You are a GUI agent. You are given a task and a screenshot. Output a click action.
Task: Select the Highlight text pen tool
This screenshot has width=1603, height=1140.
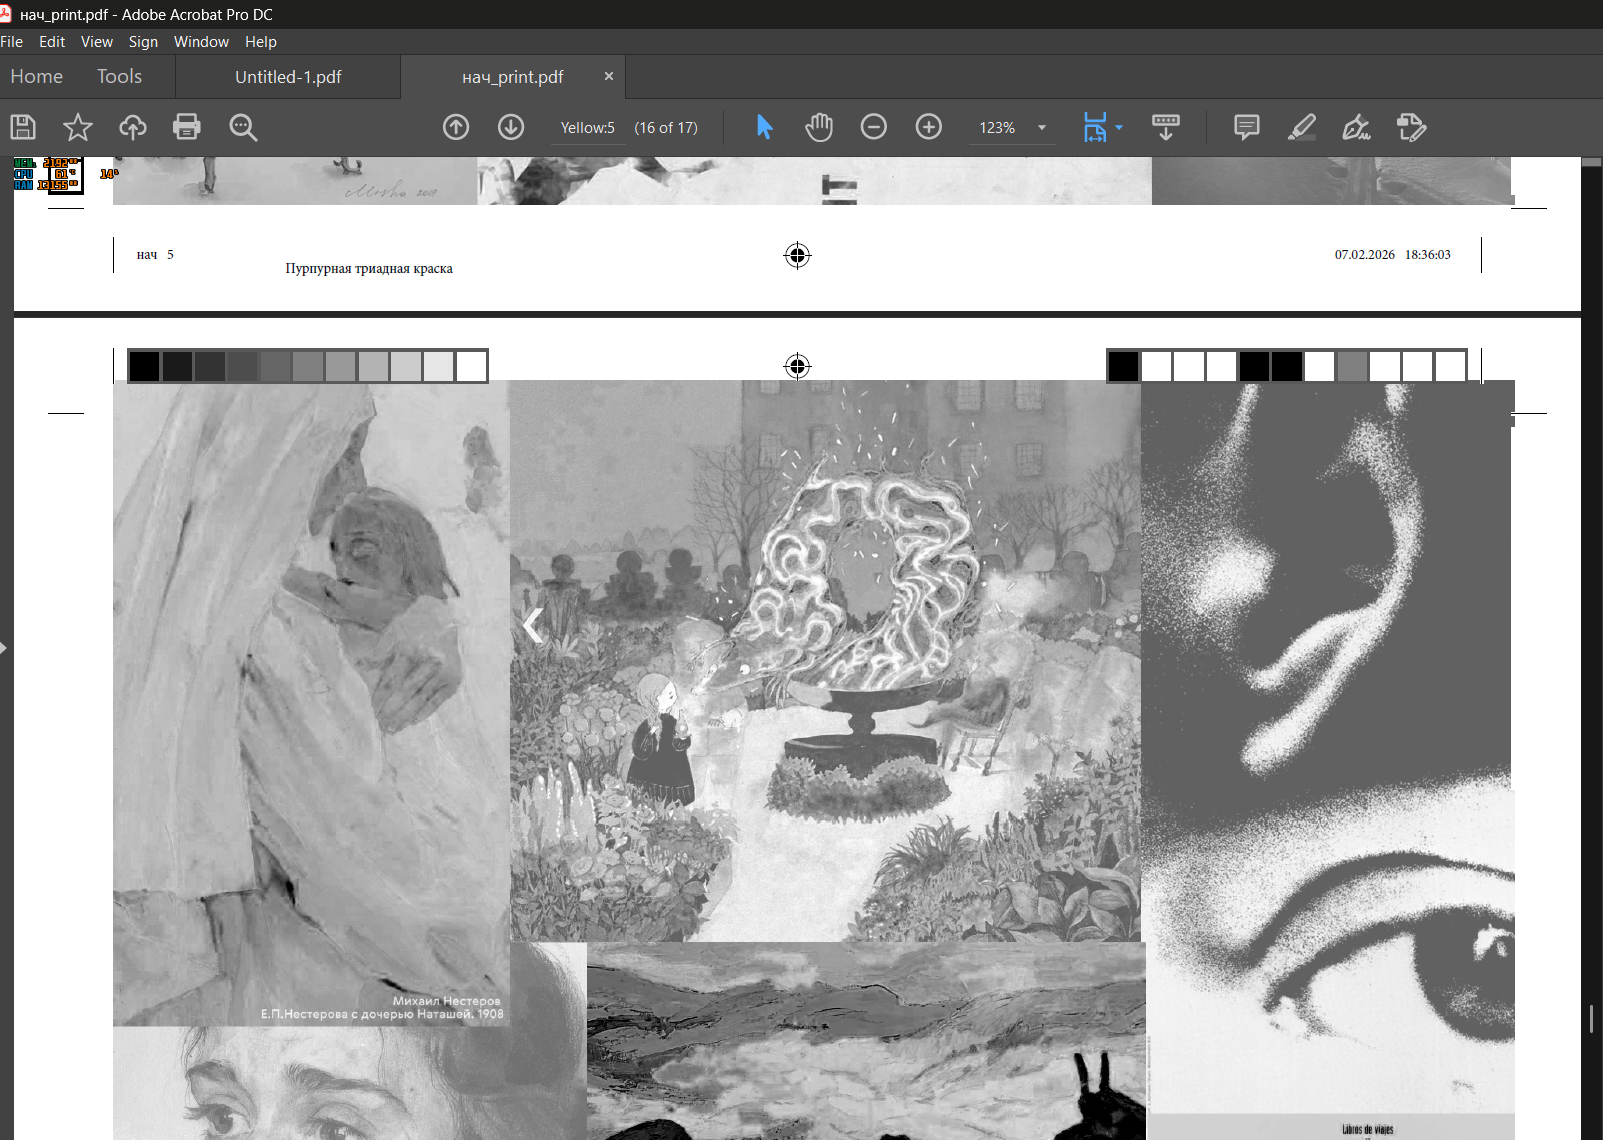[x=1302, y=127]
